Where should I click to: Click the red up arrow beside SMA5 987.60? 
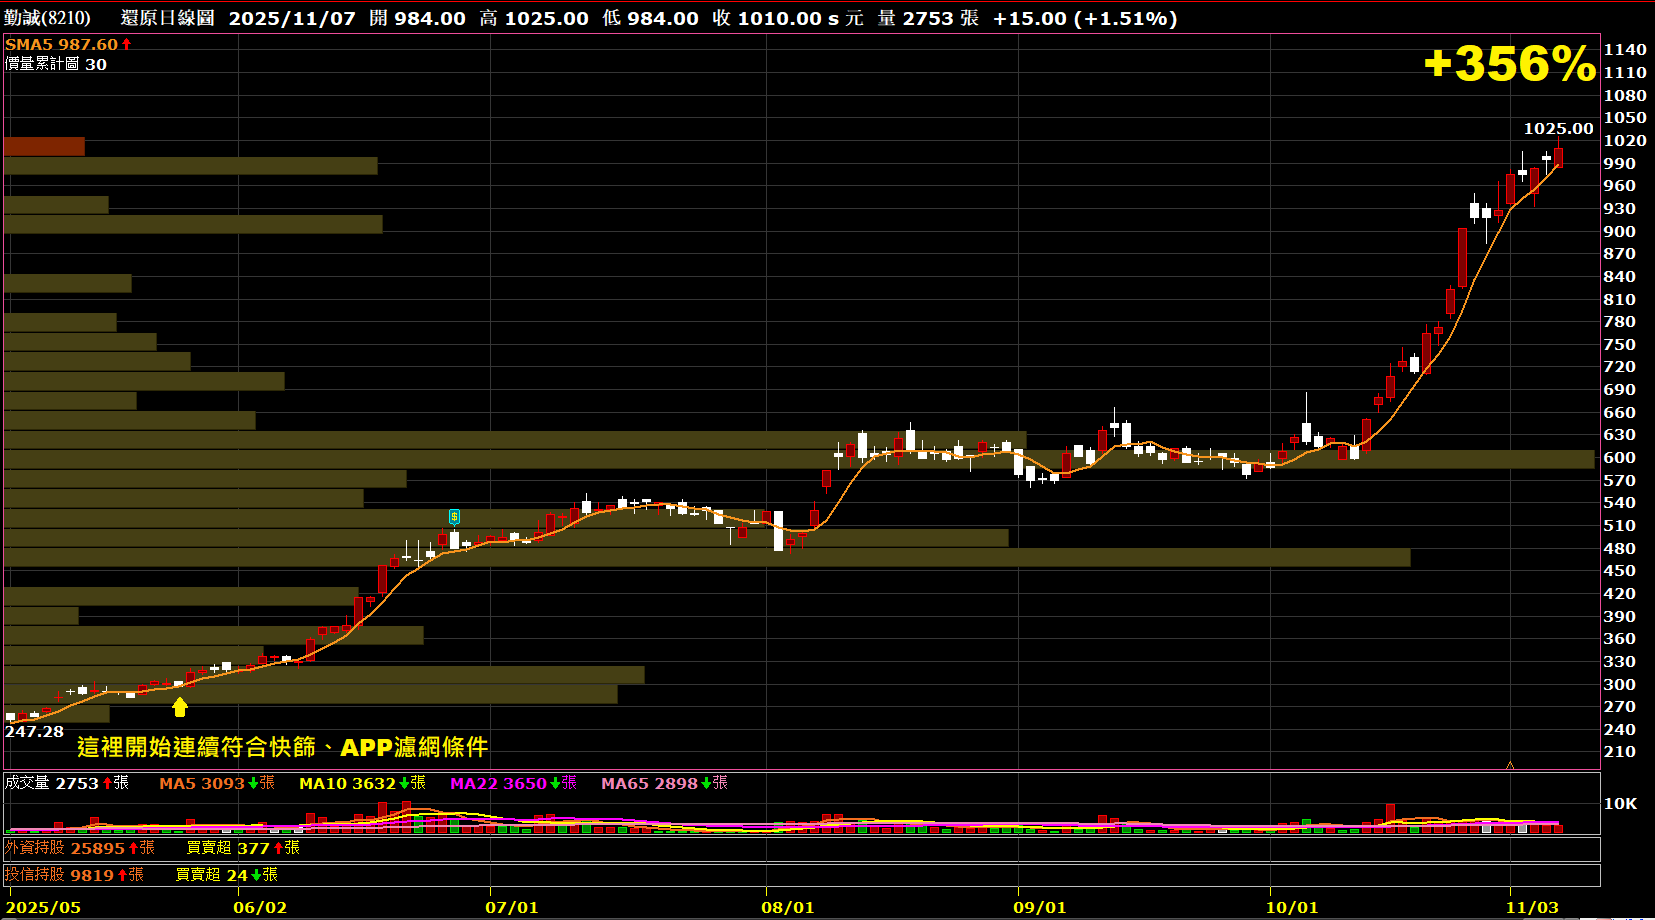pos(127,45)
